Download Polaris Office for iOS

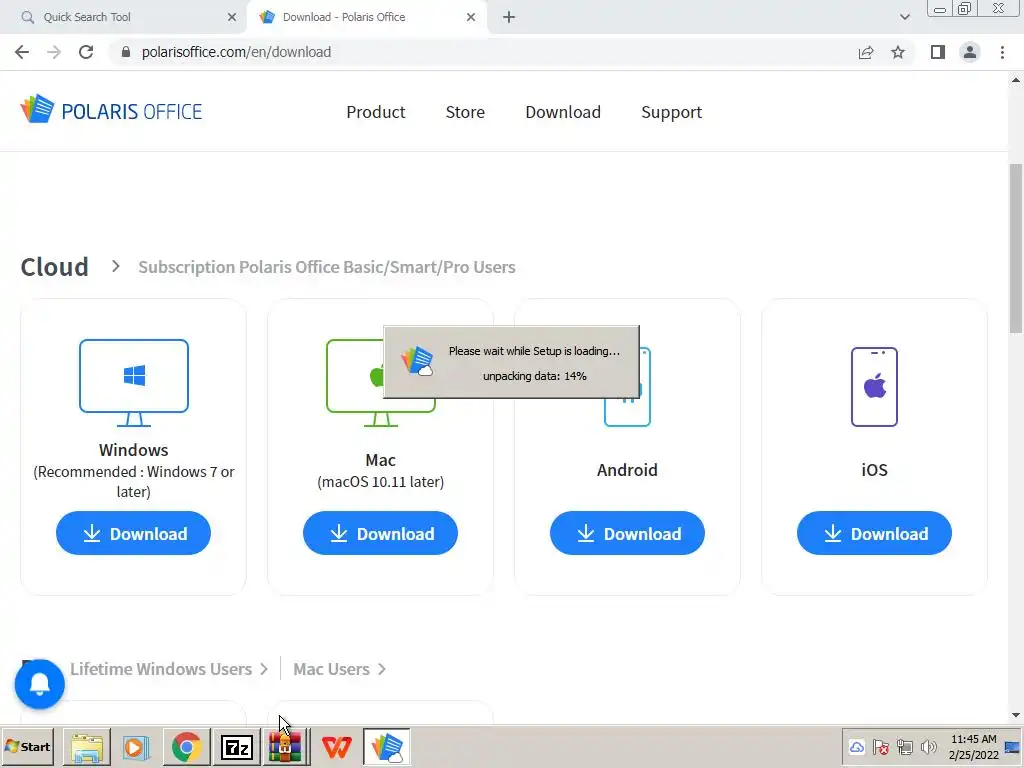pyautogui.click(x=874, y=533)
